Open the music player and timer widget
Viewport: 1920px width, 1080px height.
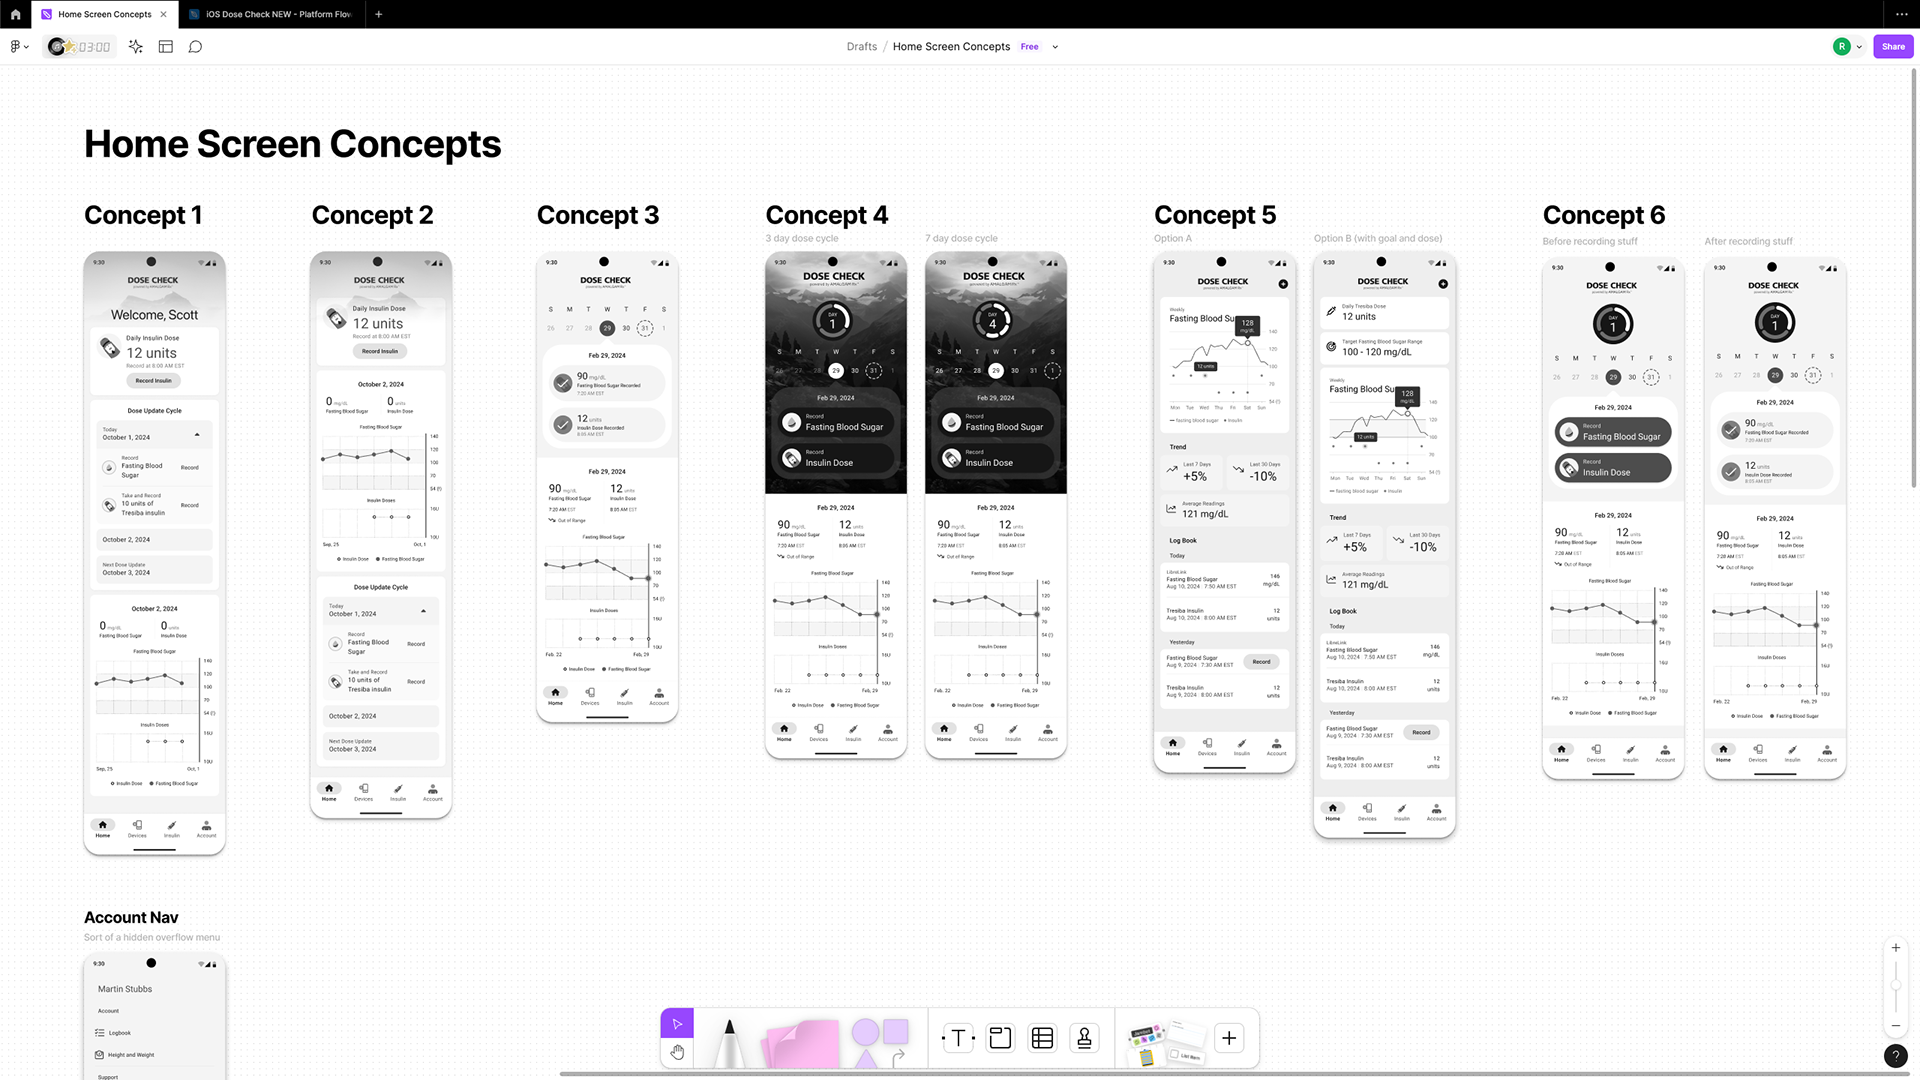pyautogui.click(x=79, y=46)
